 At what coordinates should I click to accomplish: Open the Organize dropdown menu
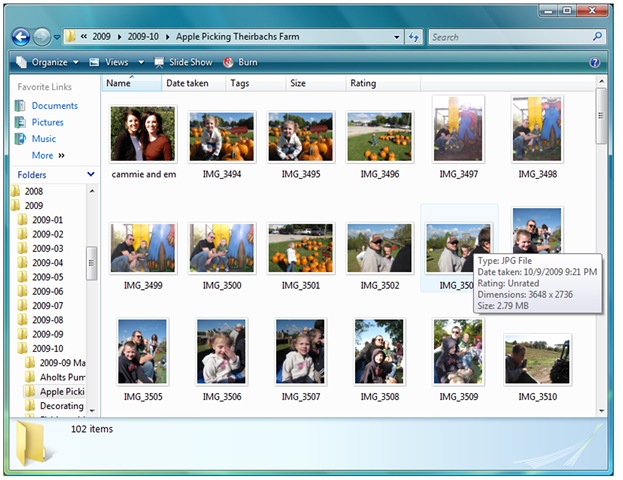coord(48,62)
